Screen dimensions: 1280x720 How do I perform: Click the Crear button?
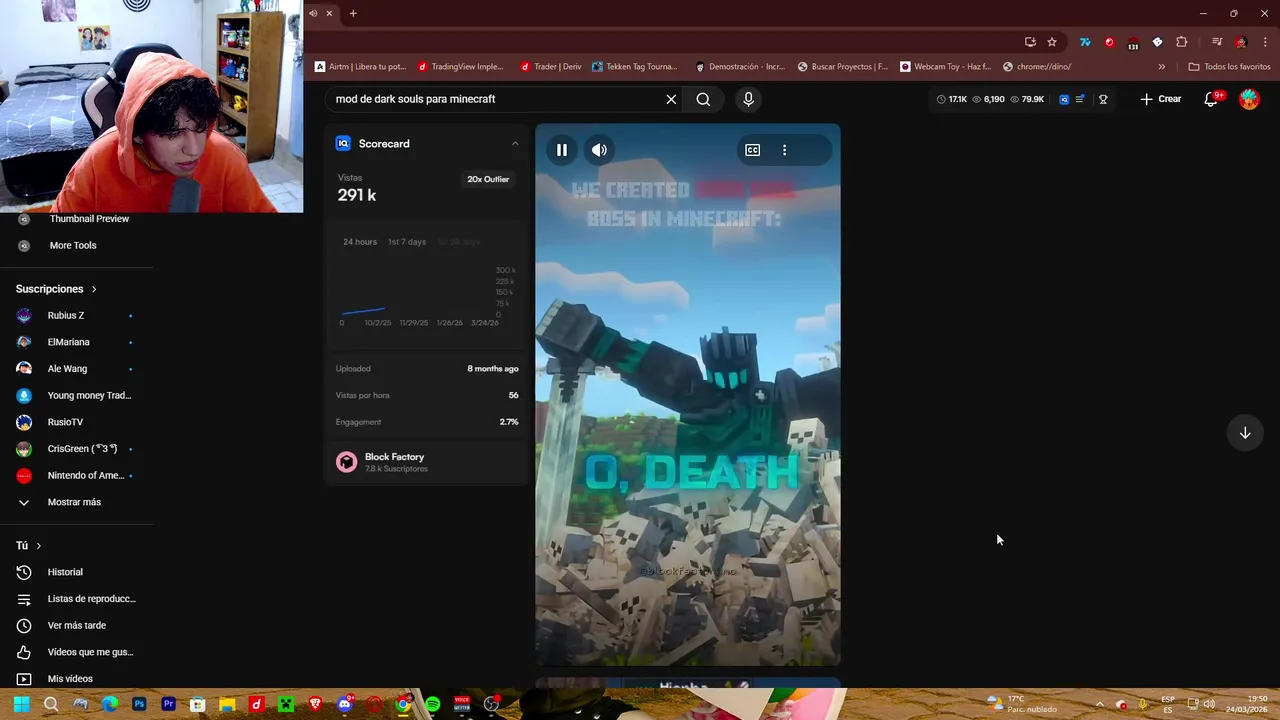pyautogui.click(x=1160, y=99)
